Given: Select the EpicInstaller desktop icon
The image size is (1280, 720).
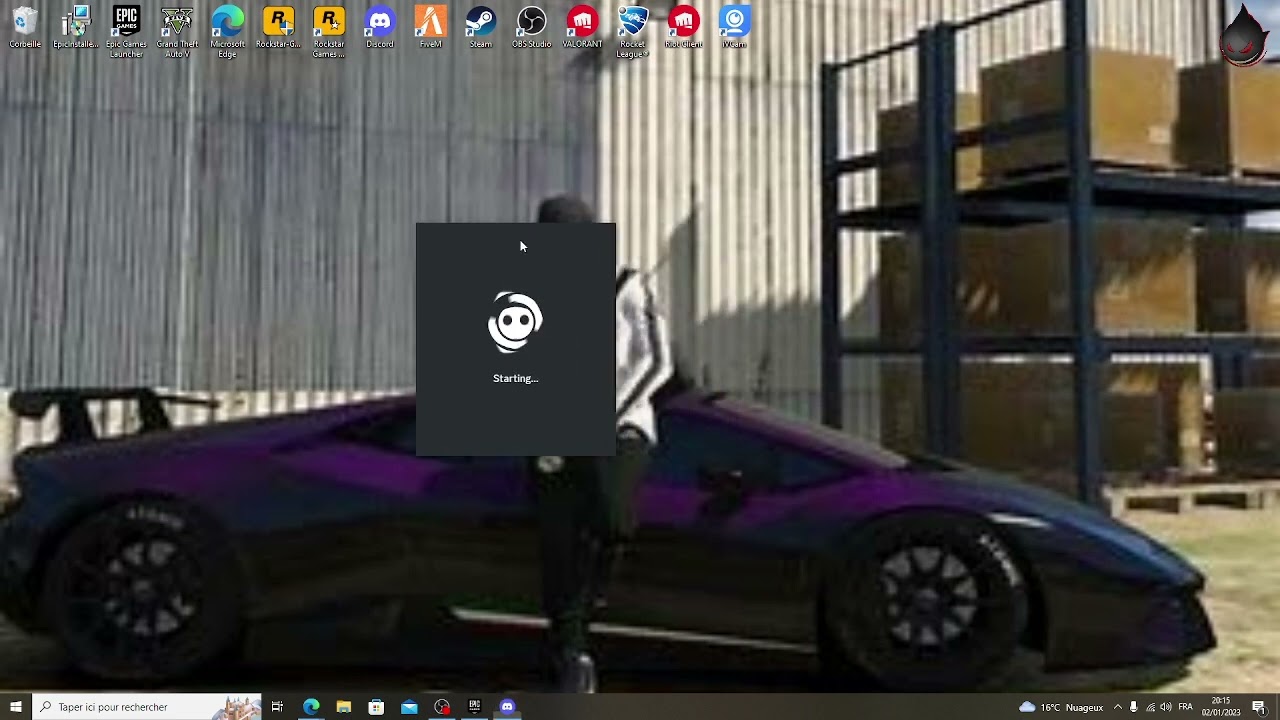Looking at the screenshot, I should pyautogui.click(x=76, y=28).
